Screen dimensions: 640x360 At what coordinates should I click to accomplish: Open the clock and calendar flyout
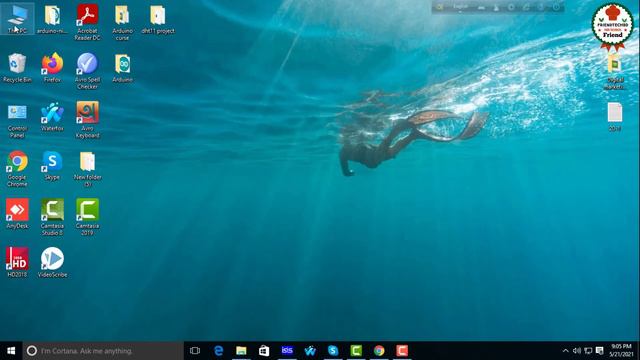click(x=621, y=351)
